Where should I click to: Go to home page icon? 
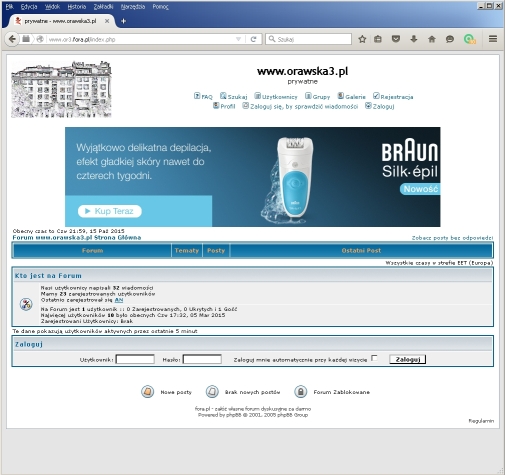click(x=432, y=39)
